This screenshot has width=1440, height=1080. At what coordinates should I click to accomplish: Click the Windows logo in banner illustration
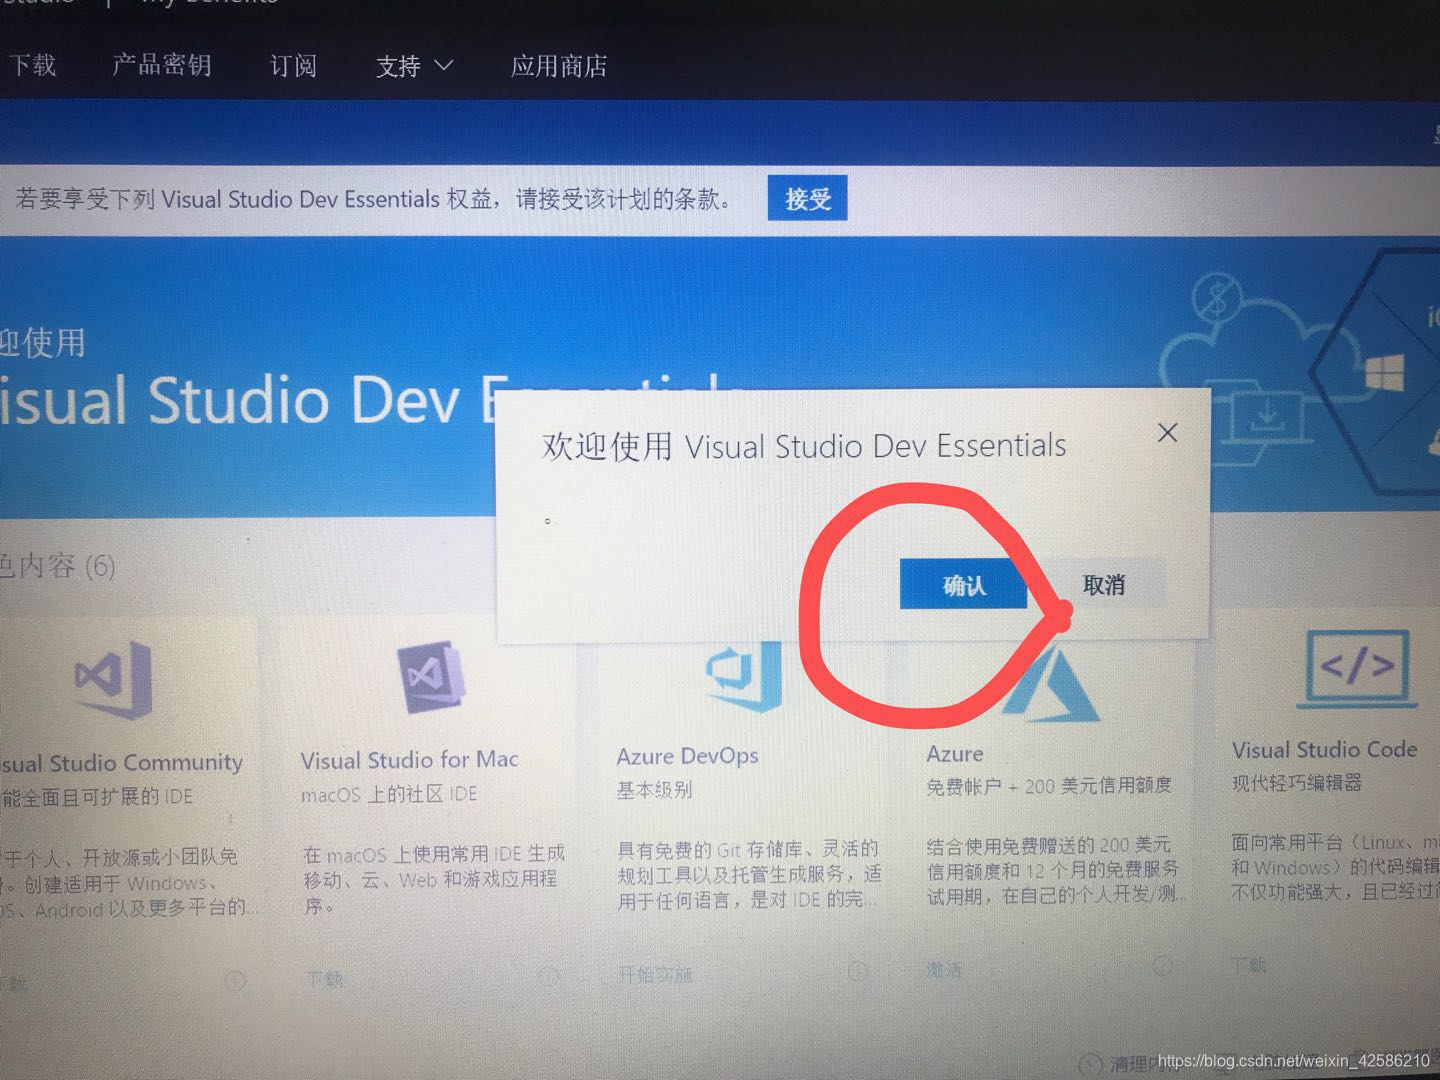click(x=1385, y=374)
